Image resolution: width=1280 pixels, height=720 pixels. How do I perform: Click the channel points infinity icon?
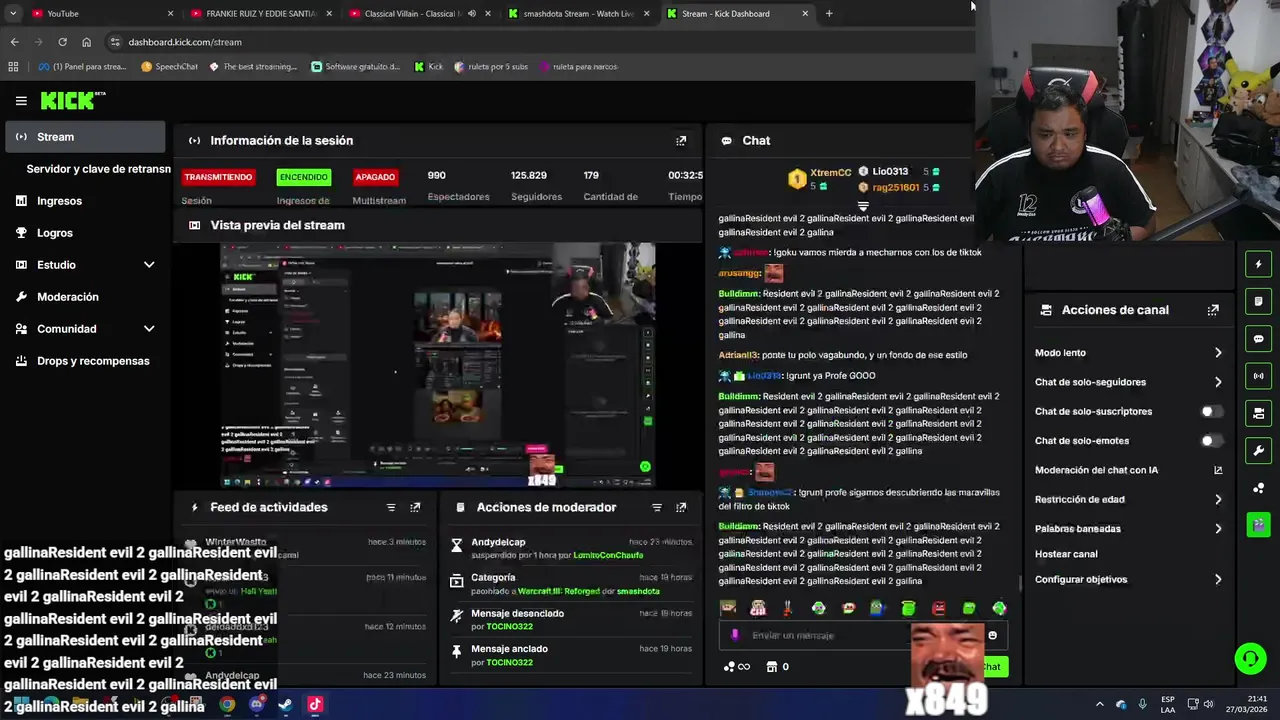(x=737, y=667)
